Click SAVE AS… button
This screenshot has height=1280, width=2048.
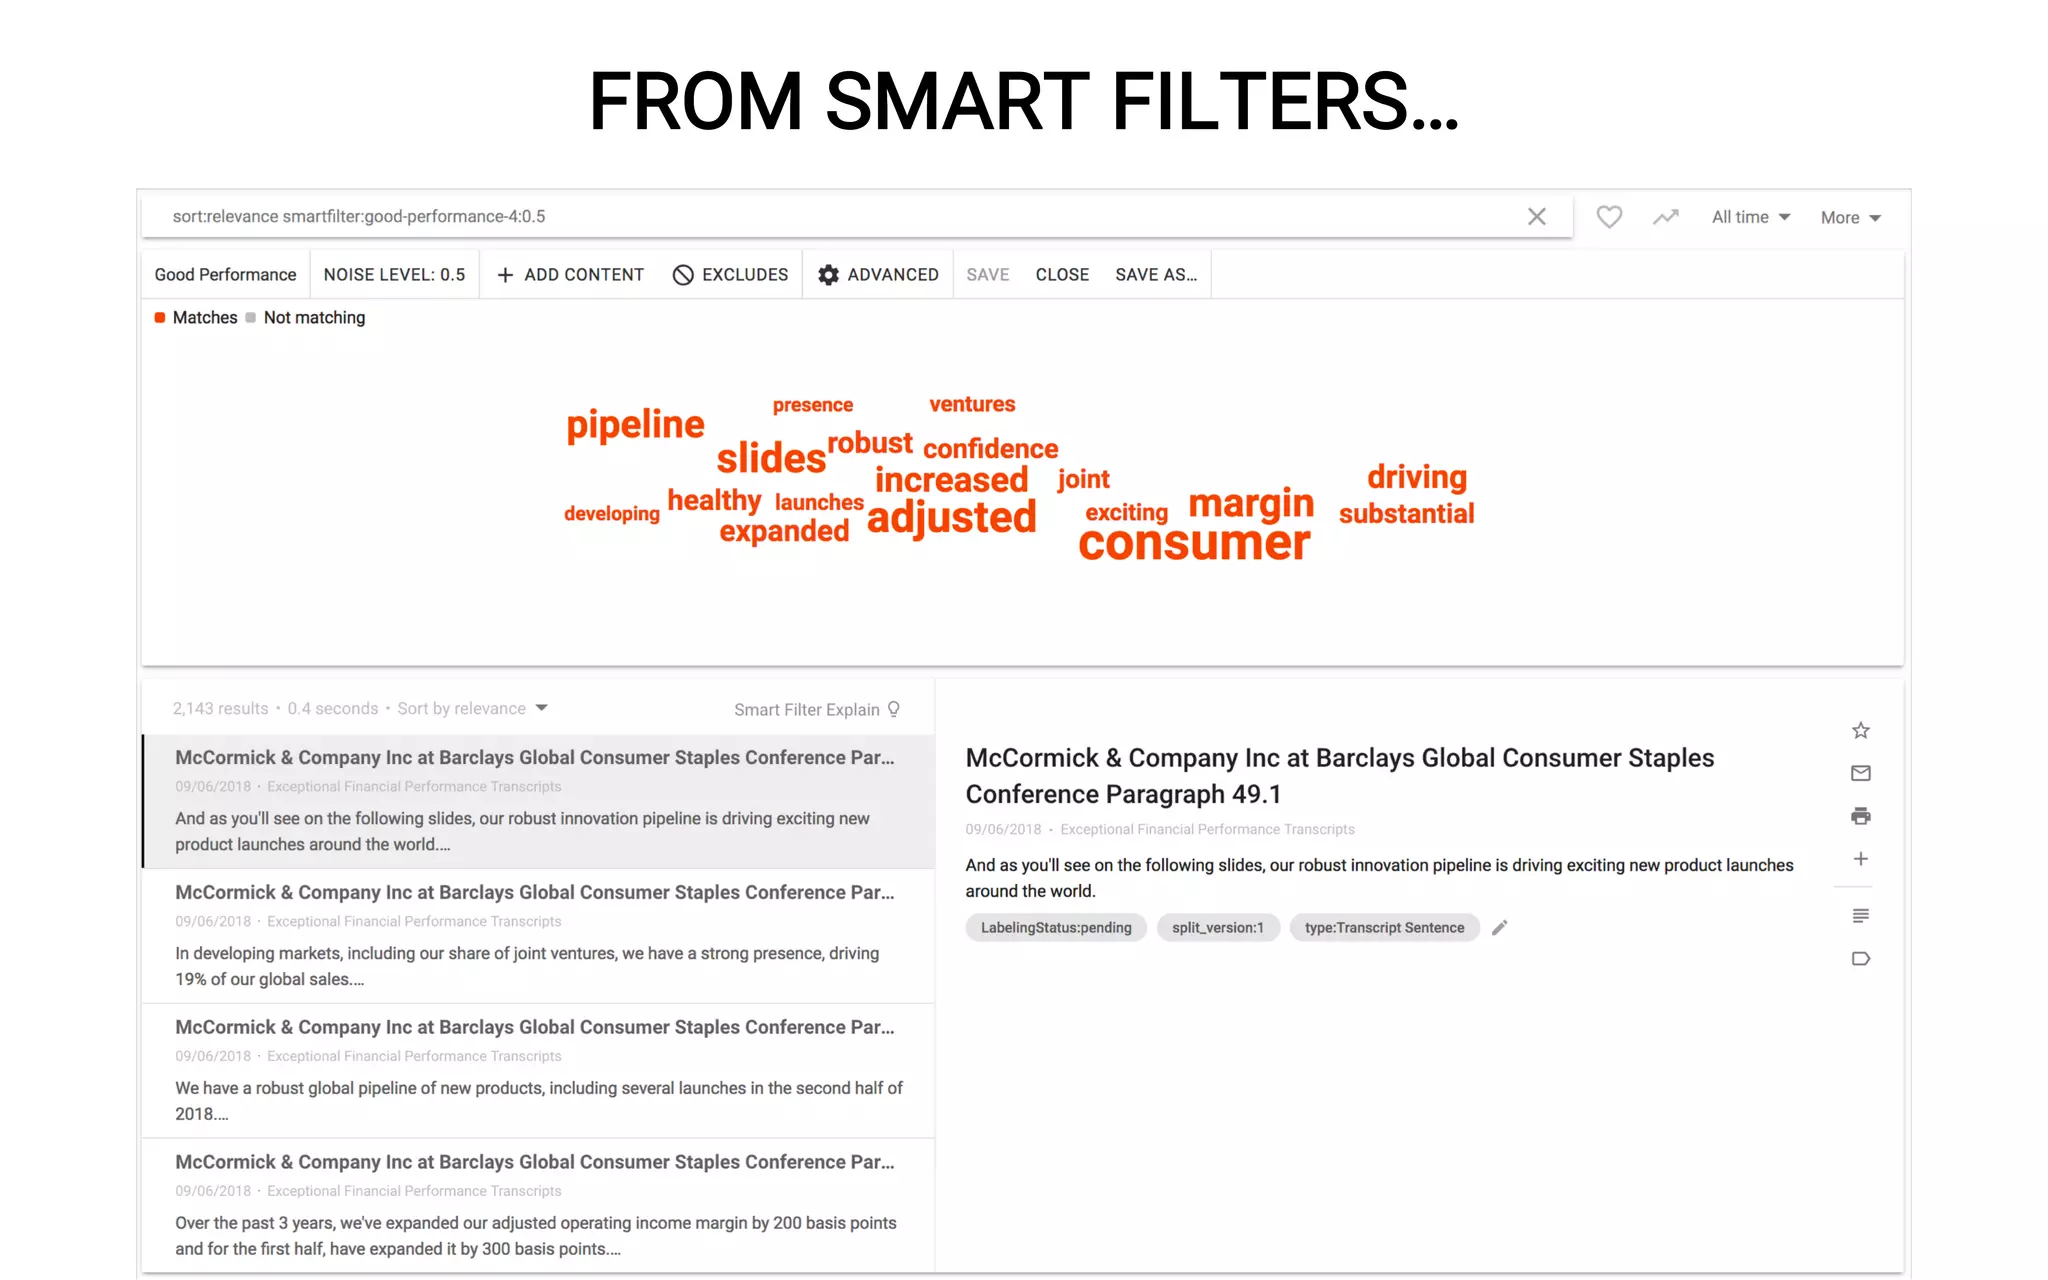tap(1156, 274)
